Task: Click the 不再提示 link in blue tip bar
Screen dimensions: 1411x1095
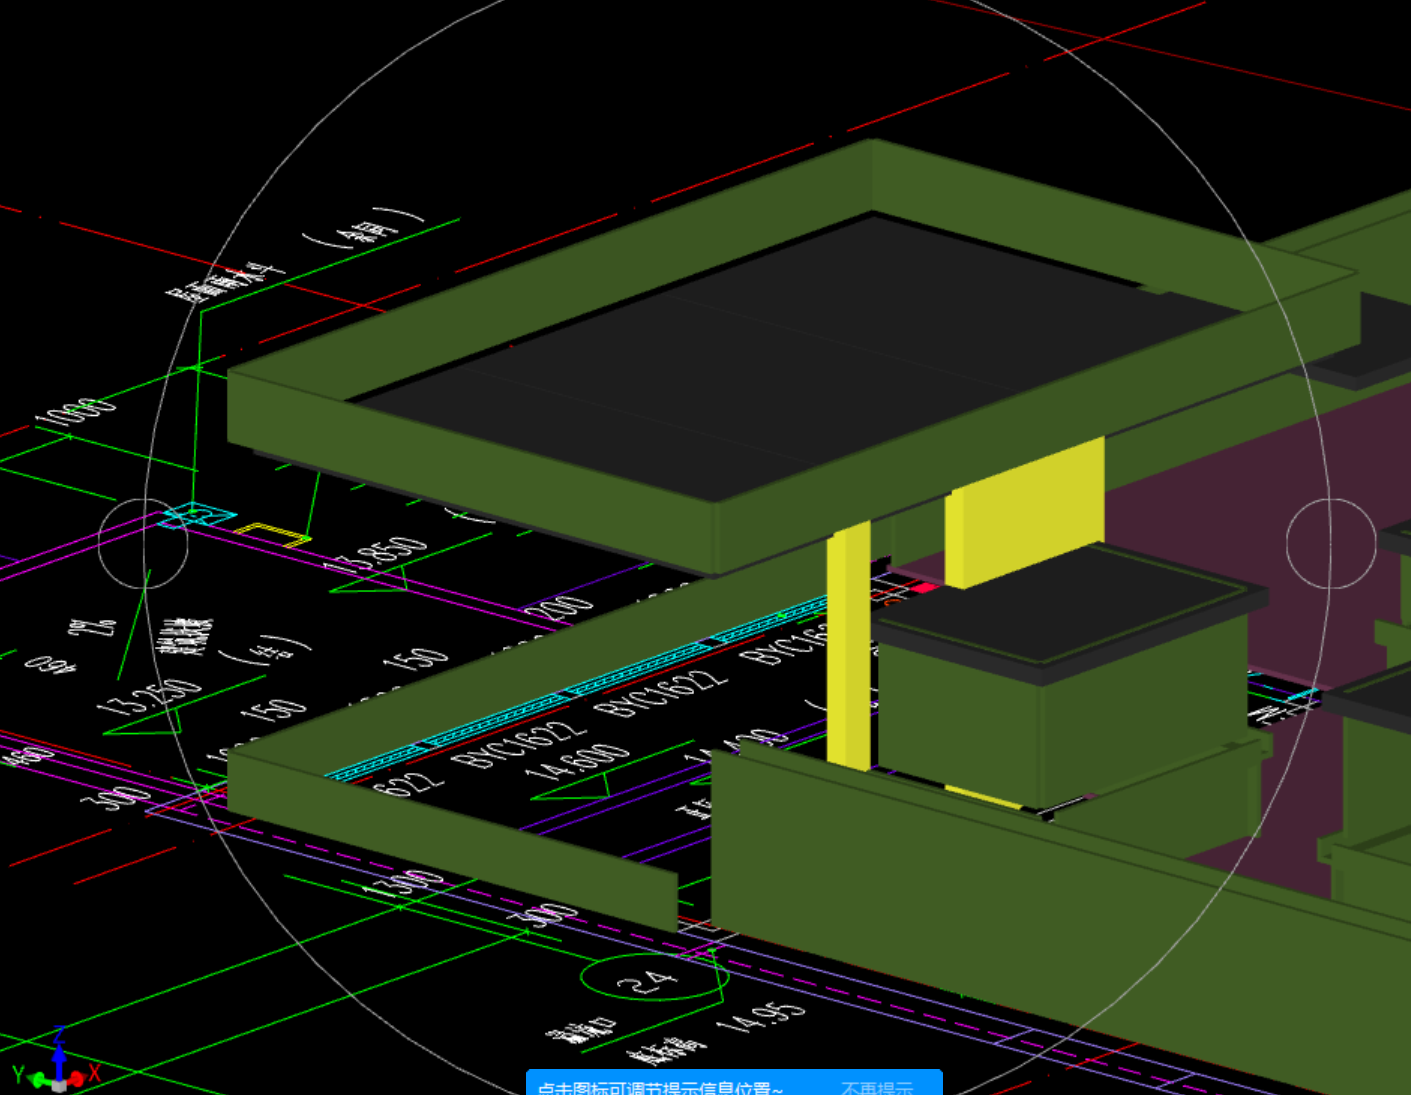Action: pos(877,1088)
